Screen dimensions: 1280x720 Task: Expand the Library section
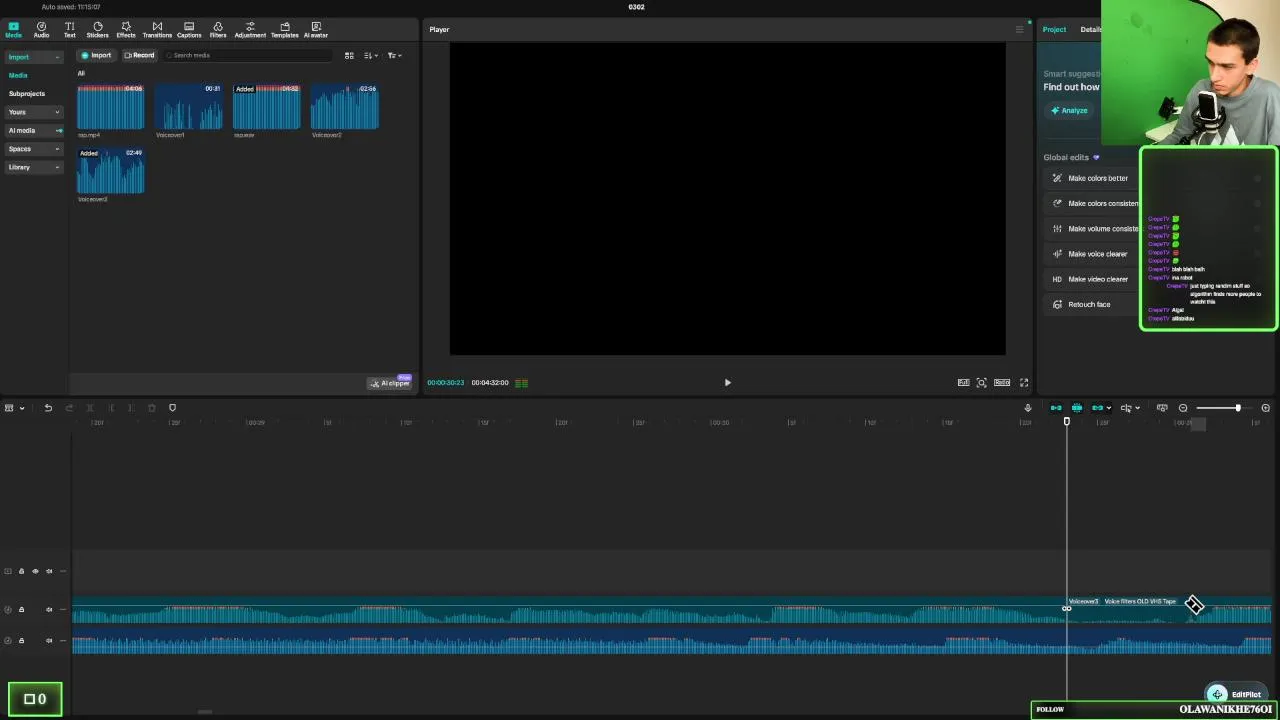click(x=34, y=167)
